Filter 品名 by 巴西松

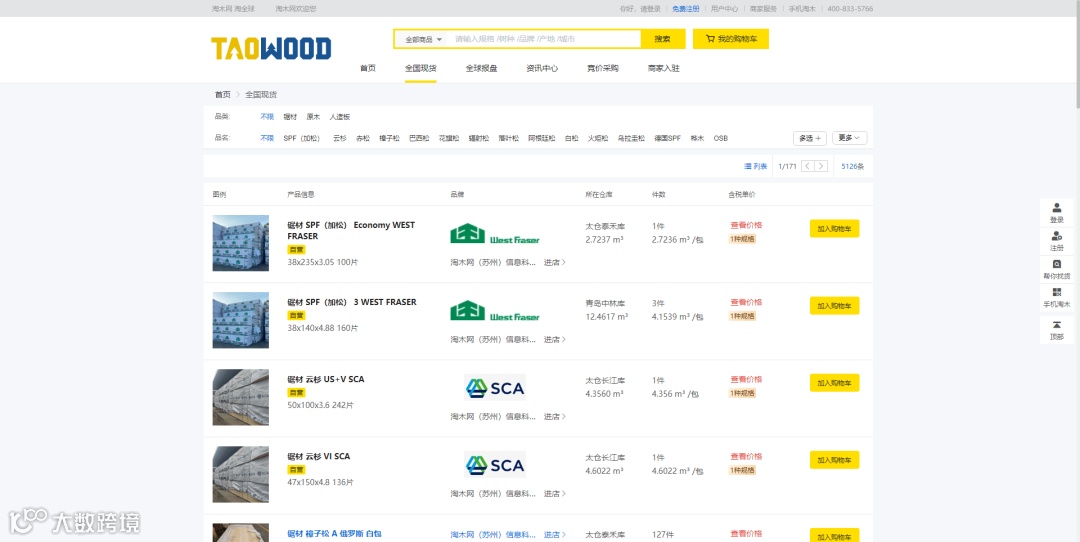click(419, 138)
